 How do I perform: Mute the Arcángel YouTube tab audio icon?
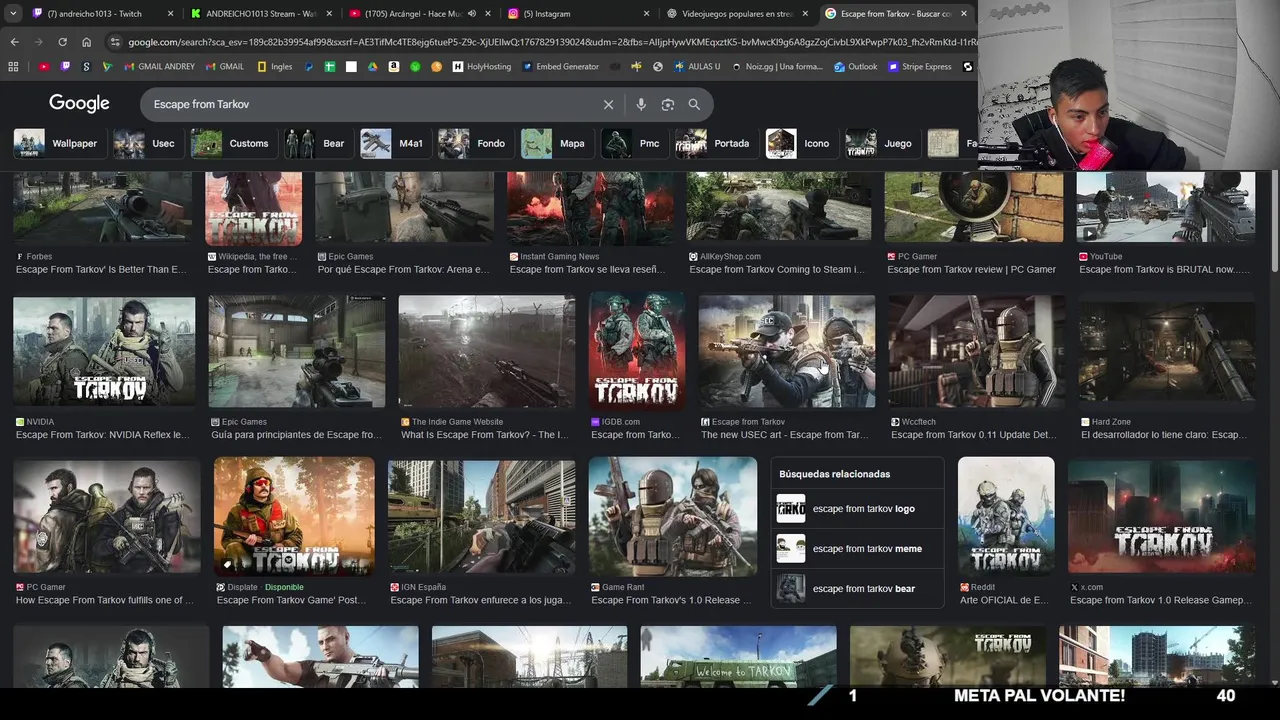pos(471,14)
